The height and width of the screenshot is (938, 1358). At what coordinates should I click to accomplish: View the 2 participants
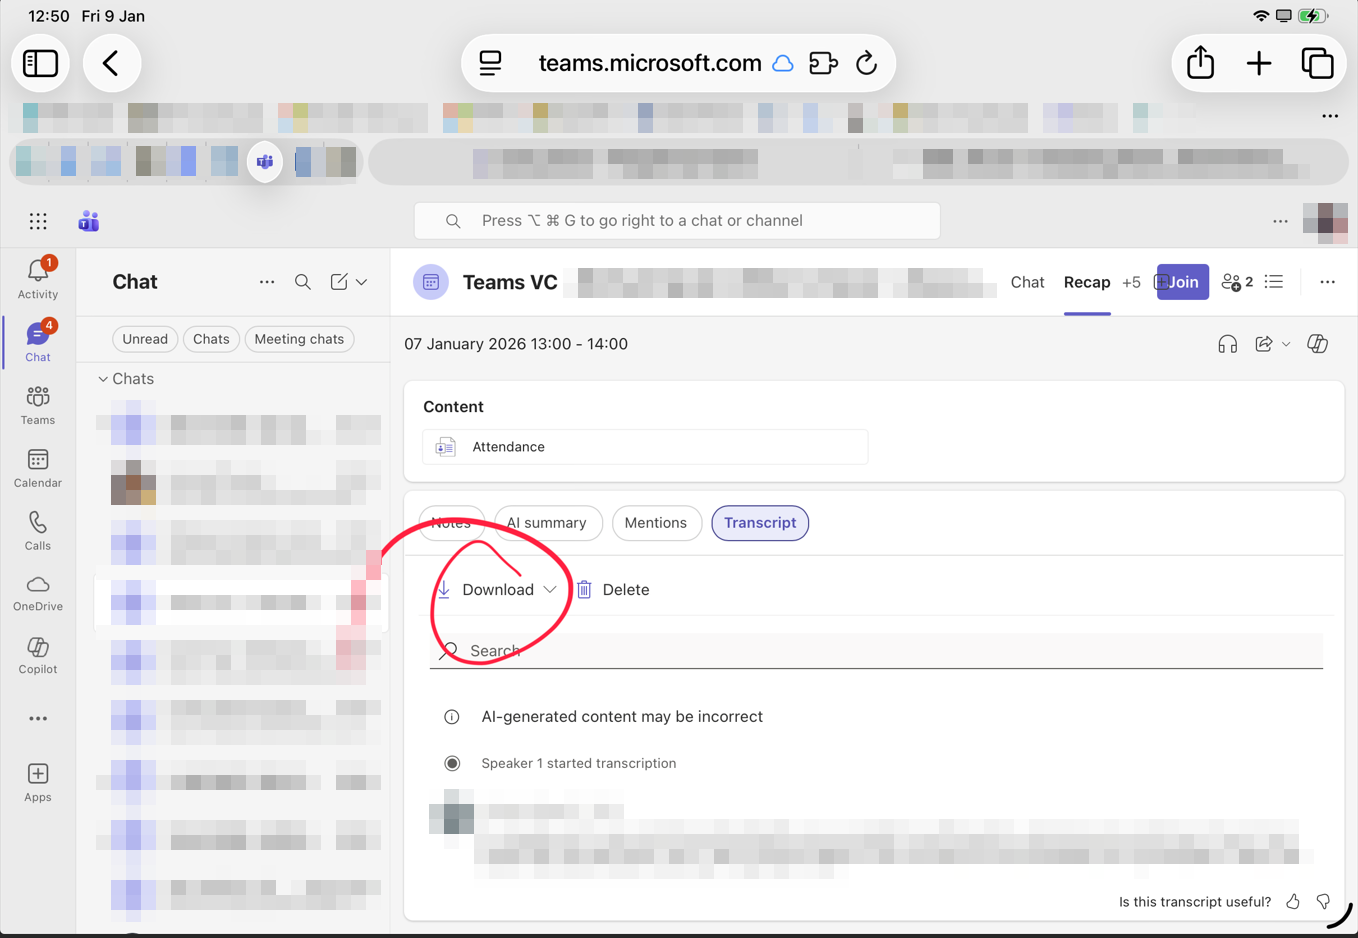(1237, 282)
